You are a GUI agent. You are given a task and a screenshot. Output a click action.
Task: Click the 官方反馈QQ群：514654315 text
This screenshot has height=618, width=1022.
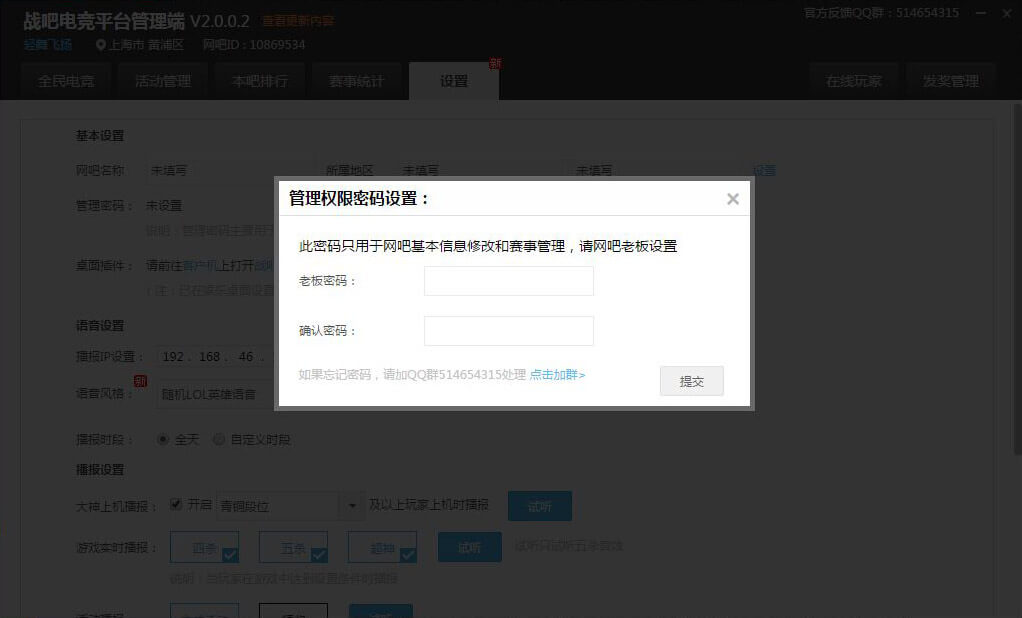[881, 12]
